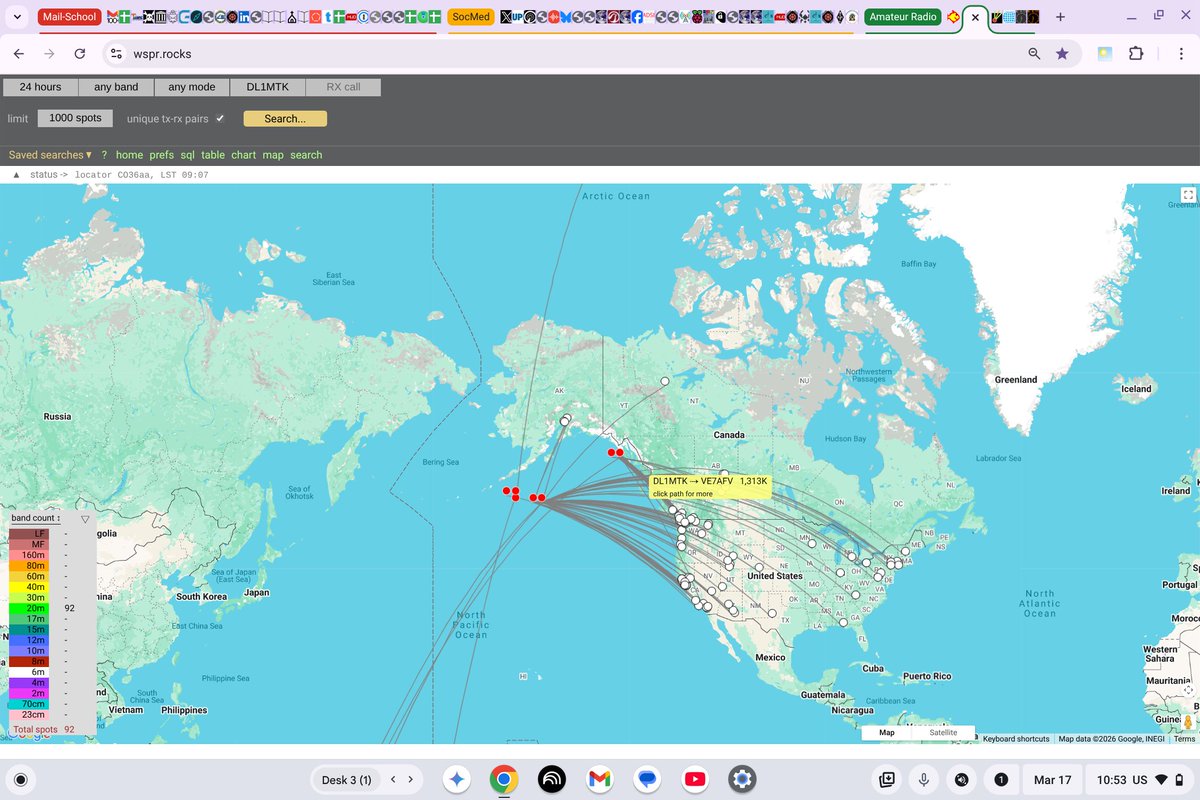Open Settings gear from the shelf

pyautogui.click(x=742, y=779)
